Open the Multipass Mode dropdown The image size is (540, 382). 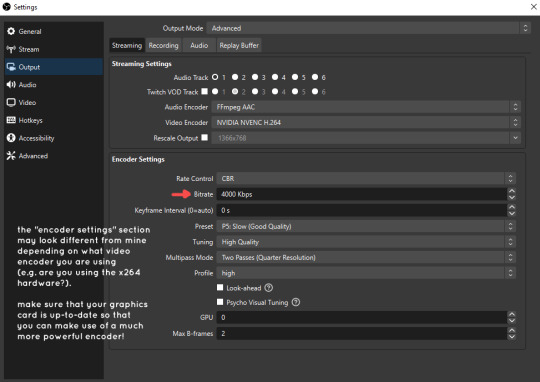tap(366, 257)
